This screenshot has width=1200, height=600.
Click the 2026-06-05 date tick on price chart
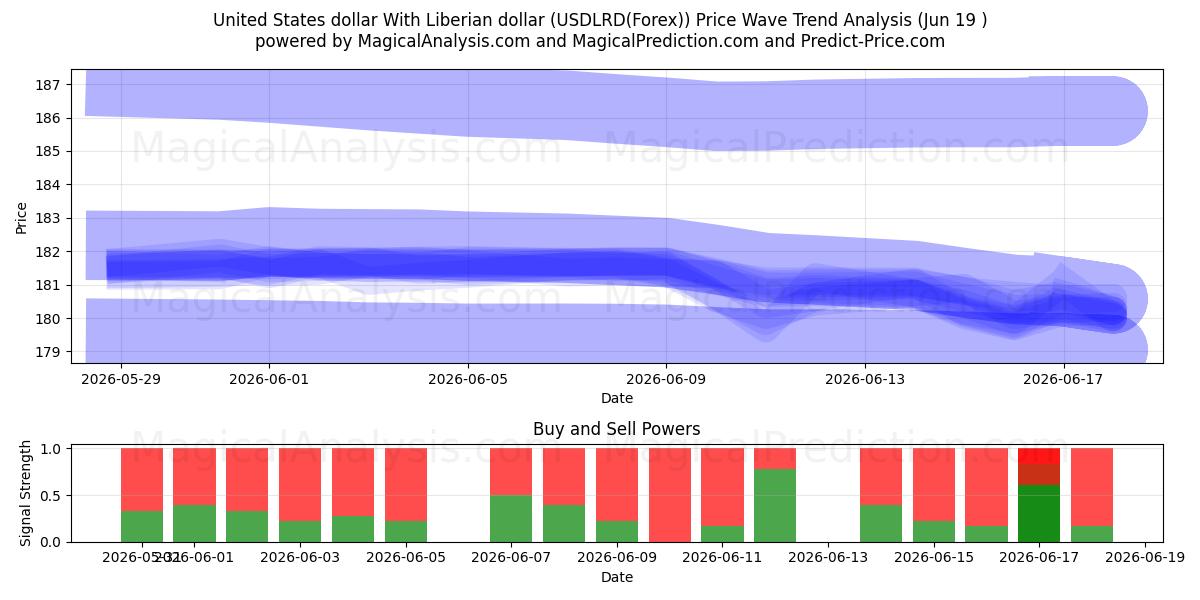point(468,379)
